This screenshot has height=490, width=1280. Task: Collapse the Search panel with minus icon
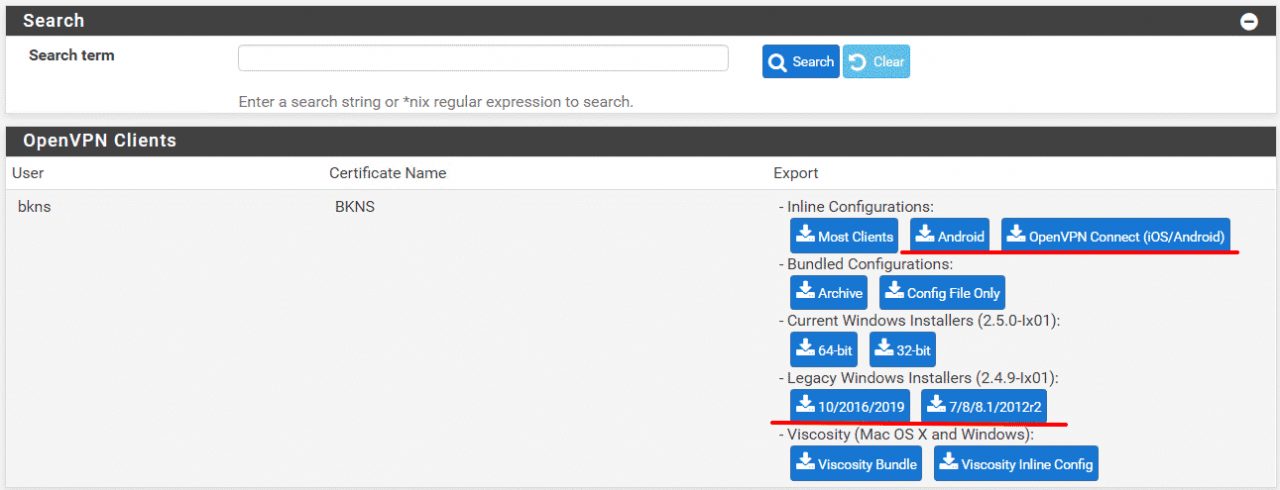pyautogui.click(x=1249, y=21)
